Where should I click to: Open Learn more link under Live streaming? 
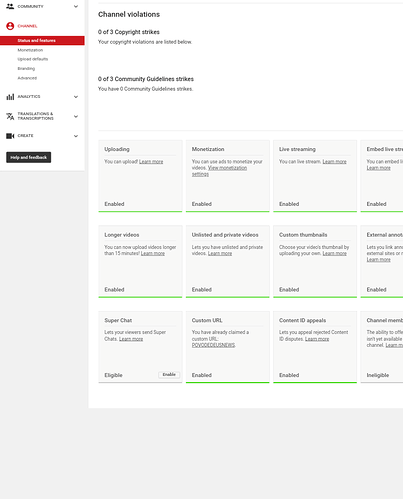coord(334,162)
